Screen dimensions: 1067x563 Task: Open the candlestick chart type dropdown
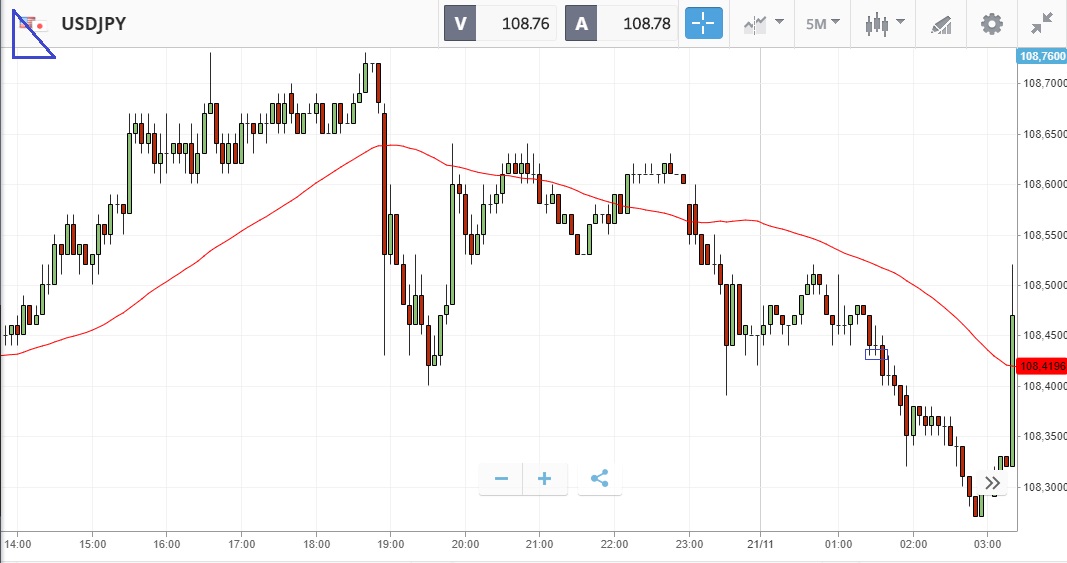click(884, 23)
